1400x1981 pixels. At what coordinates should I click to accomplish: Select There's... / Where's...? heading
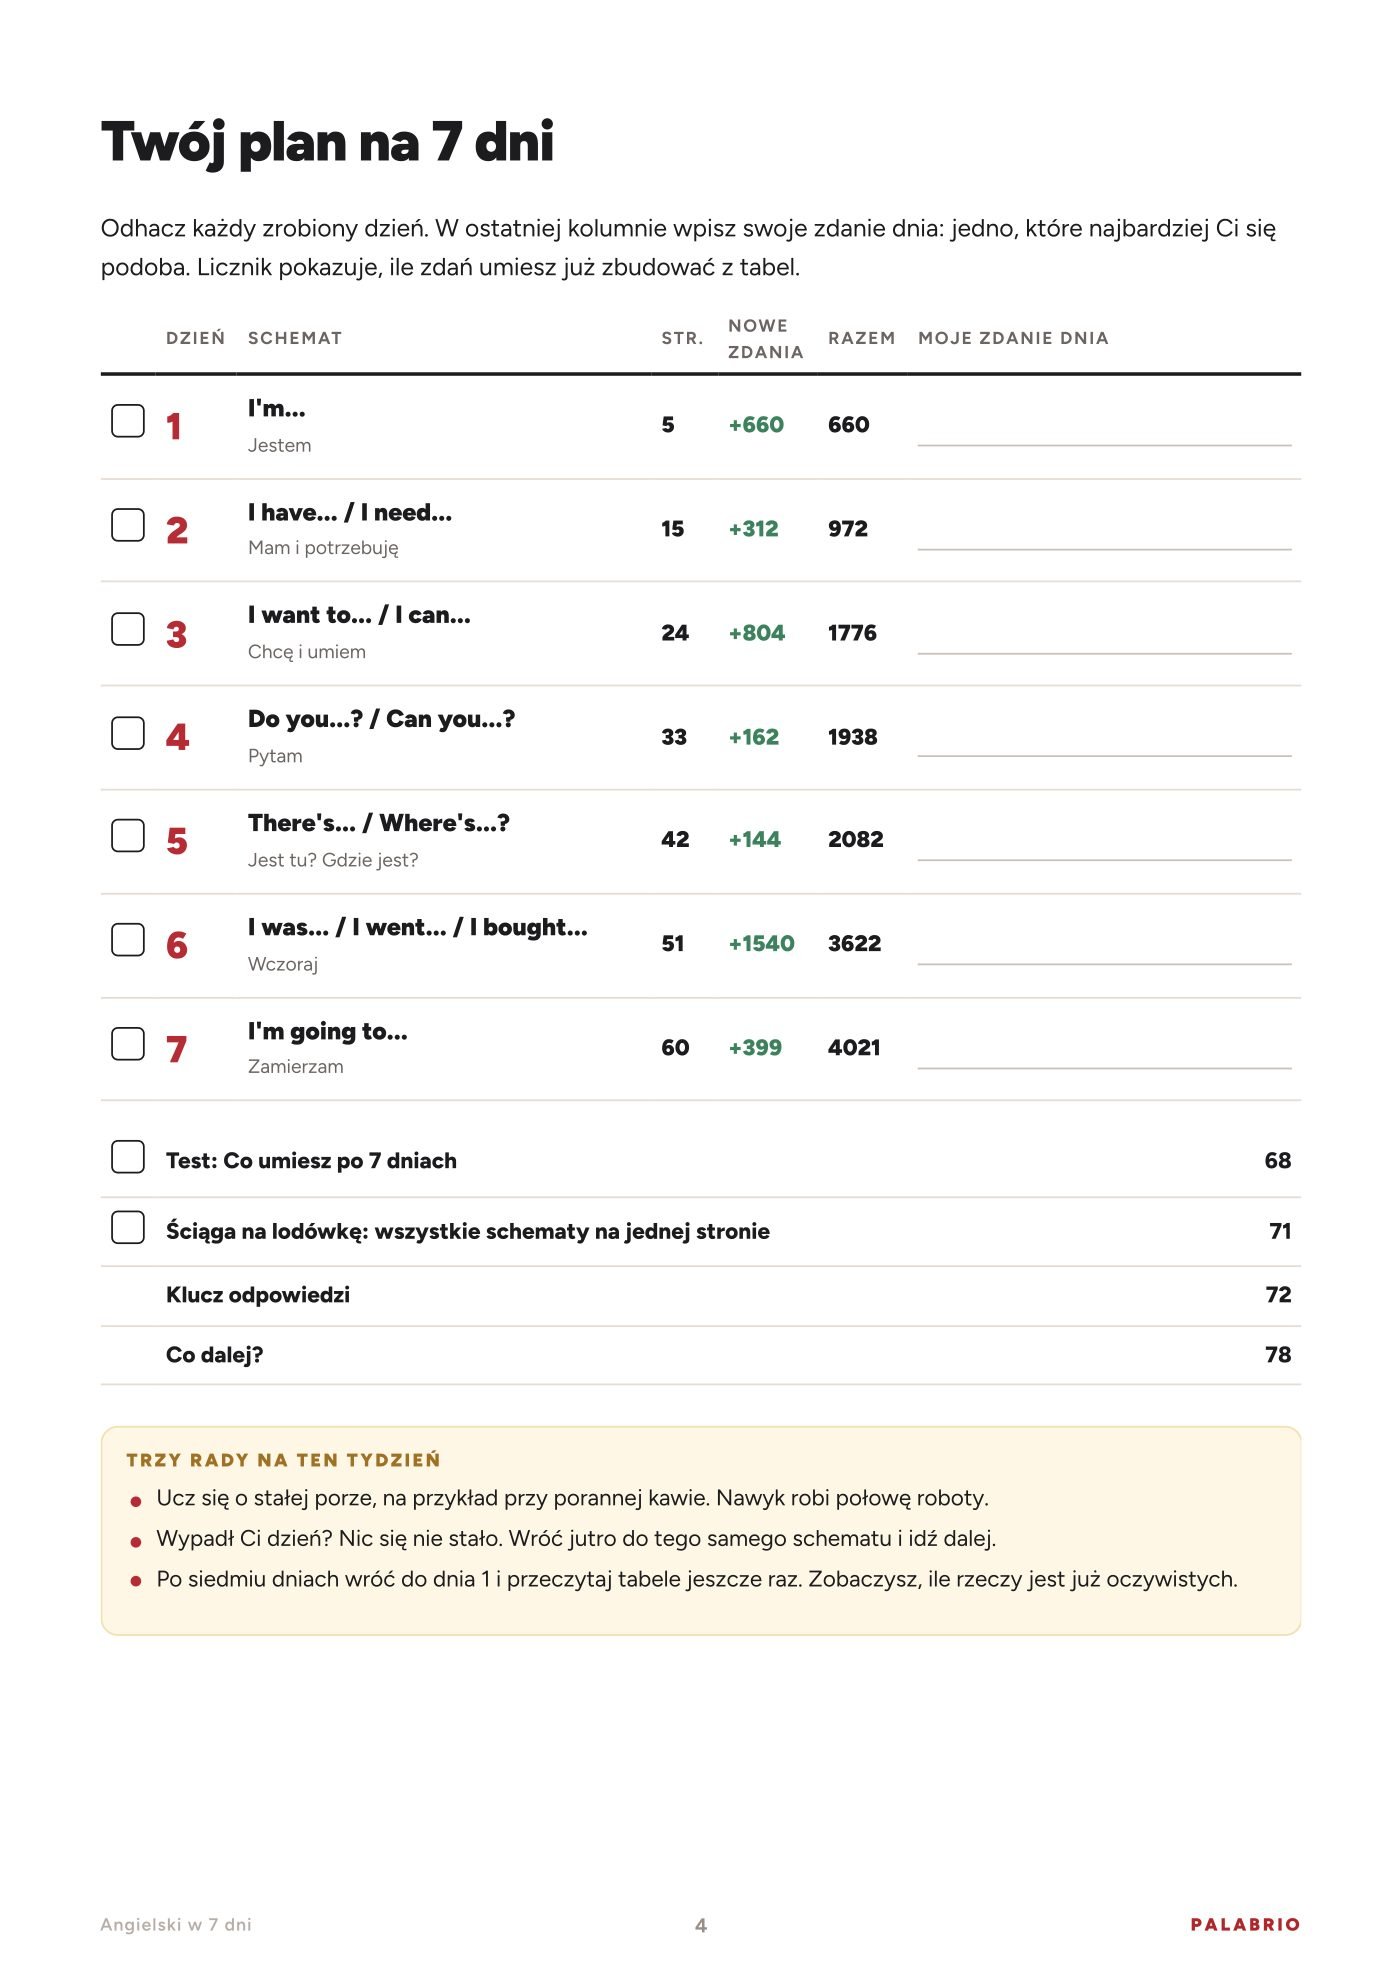pos(379,823)
